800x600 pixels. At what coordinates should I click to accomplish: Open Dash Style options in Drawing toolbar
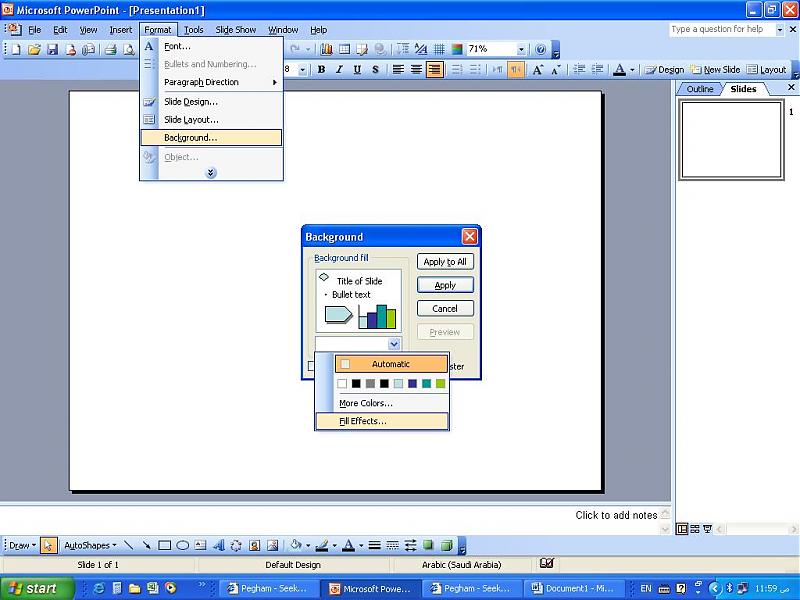[392, 545]
